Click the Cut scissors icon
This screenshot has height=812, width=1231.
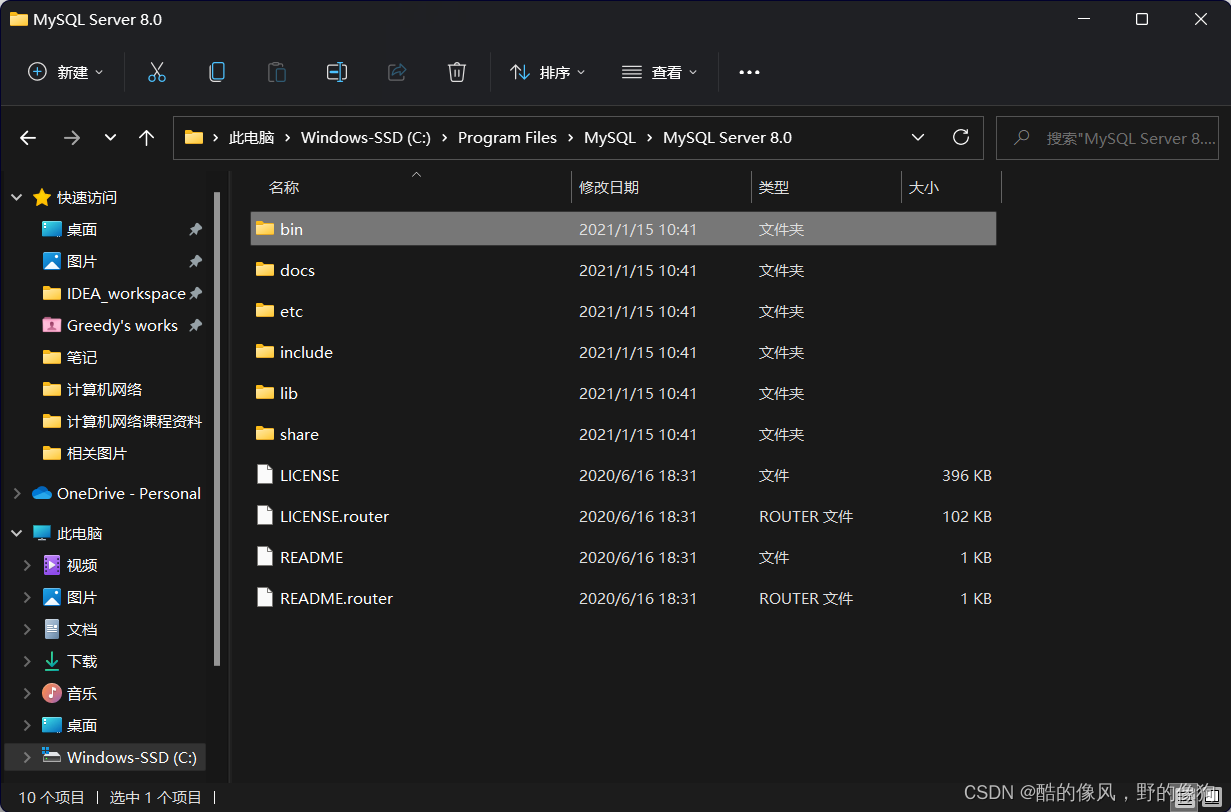[x=156, y=72]
